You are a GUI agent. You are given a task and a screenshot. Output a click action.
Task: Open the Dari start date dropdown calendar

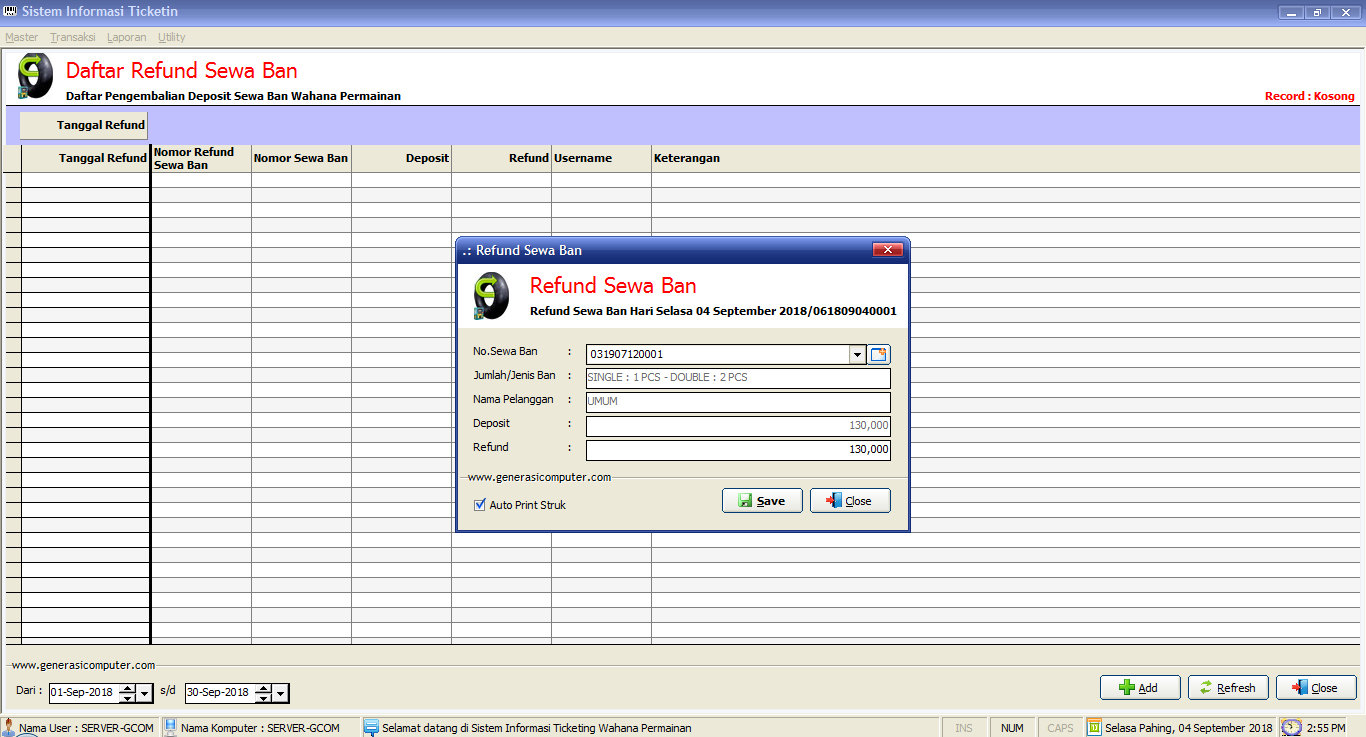144,693
